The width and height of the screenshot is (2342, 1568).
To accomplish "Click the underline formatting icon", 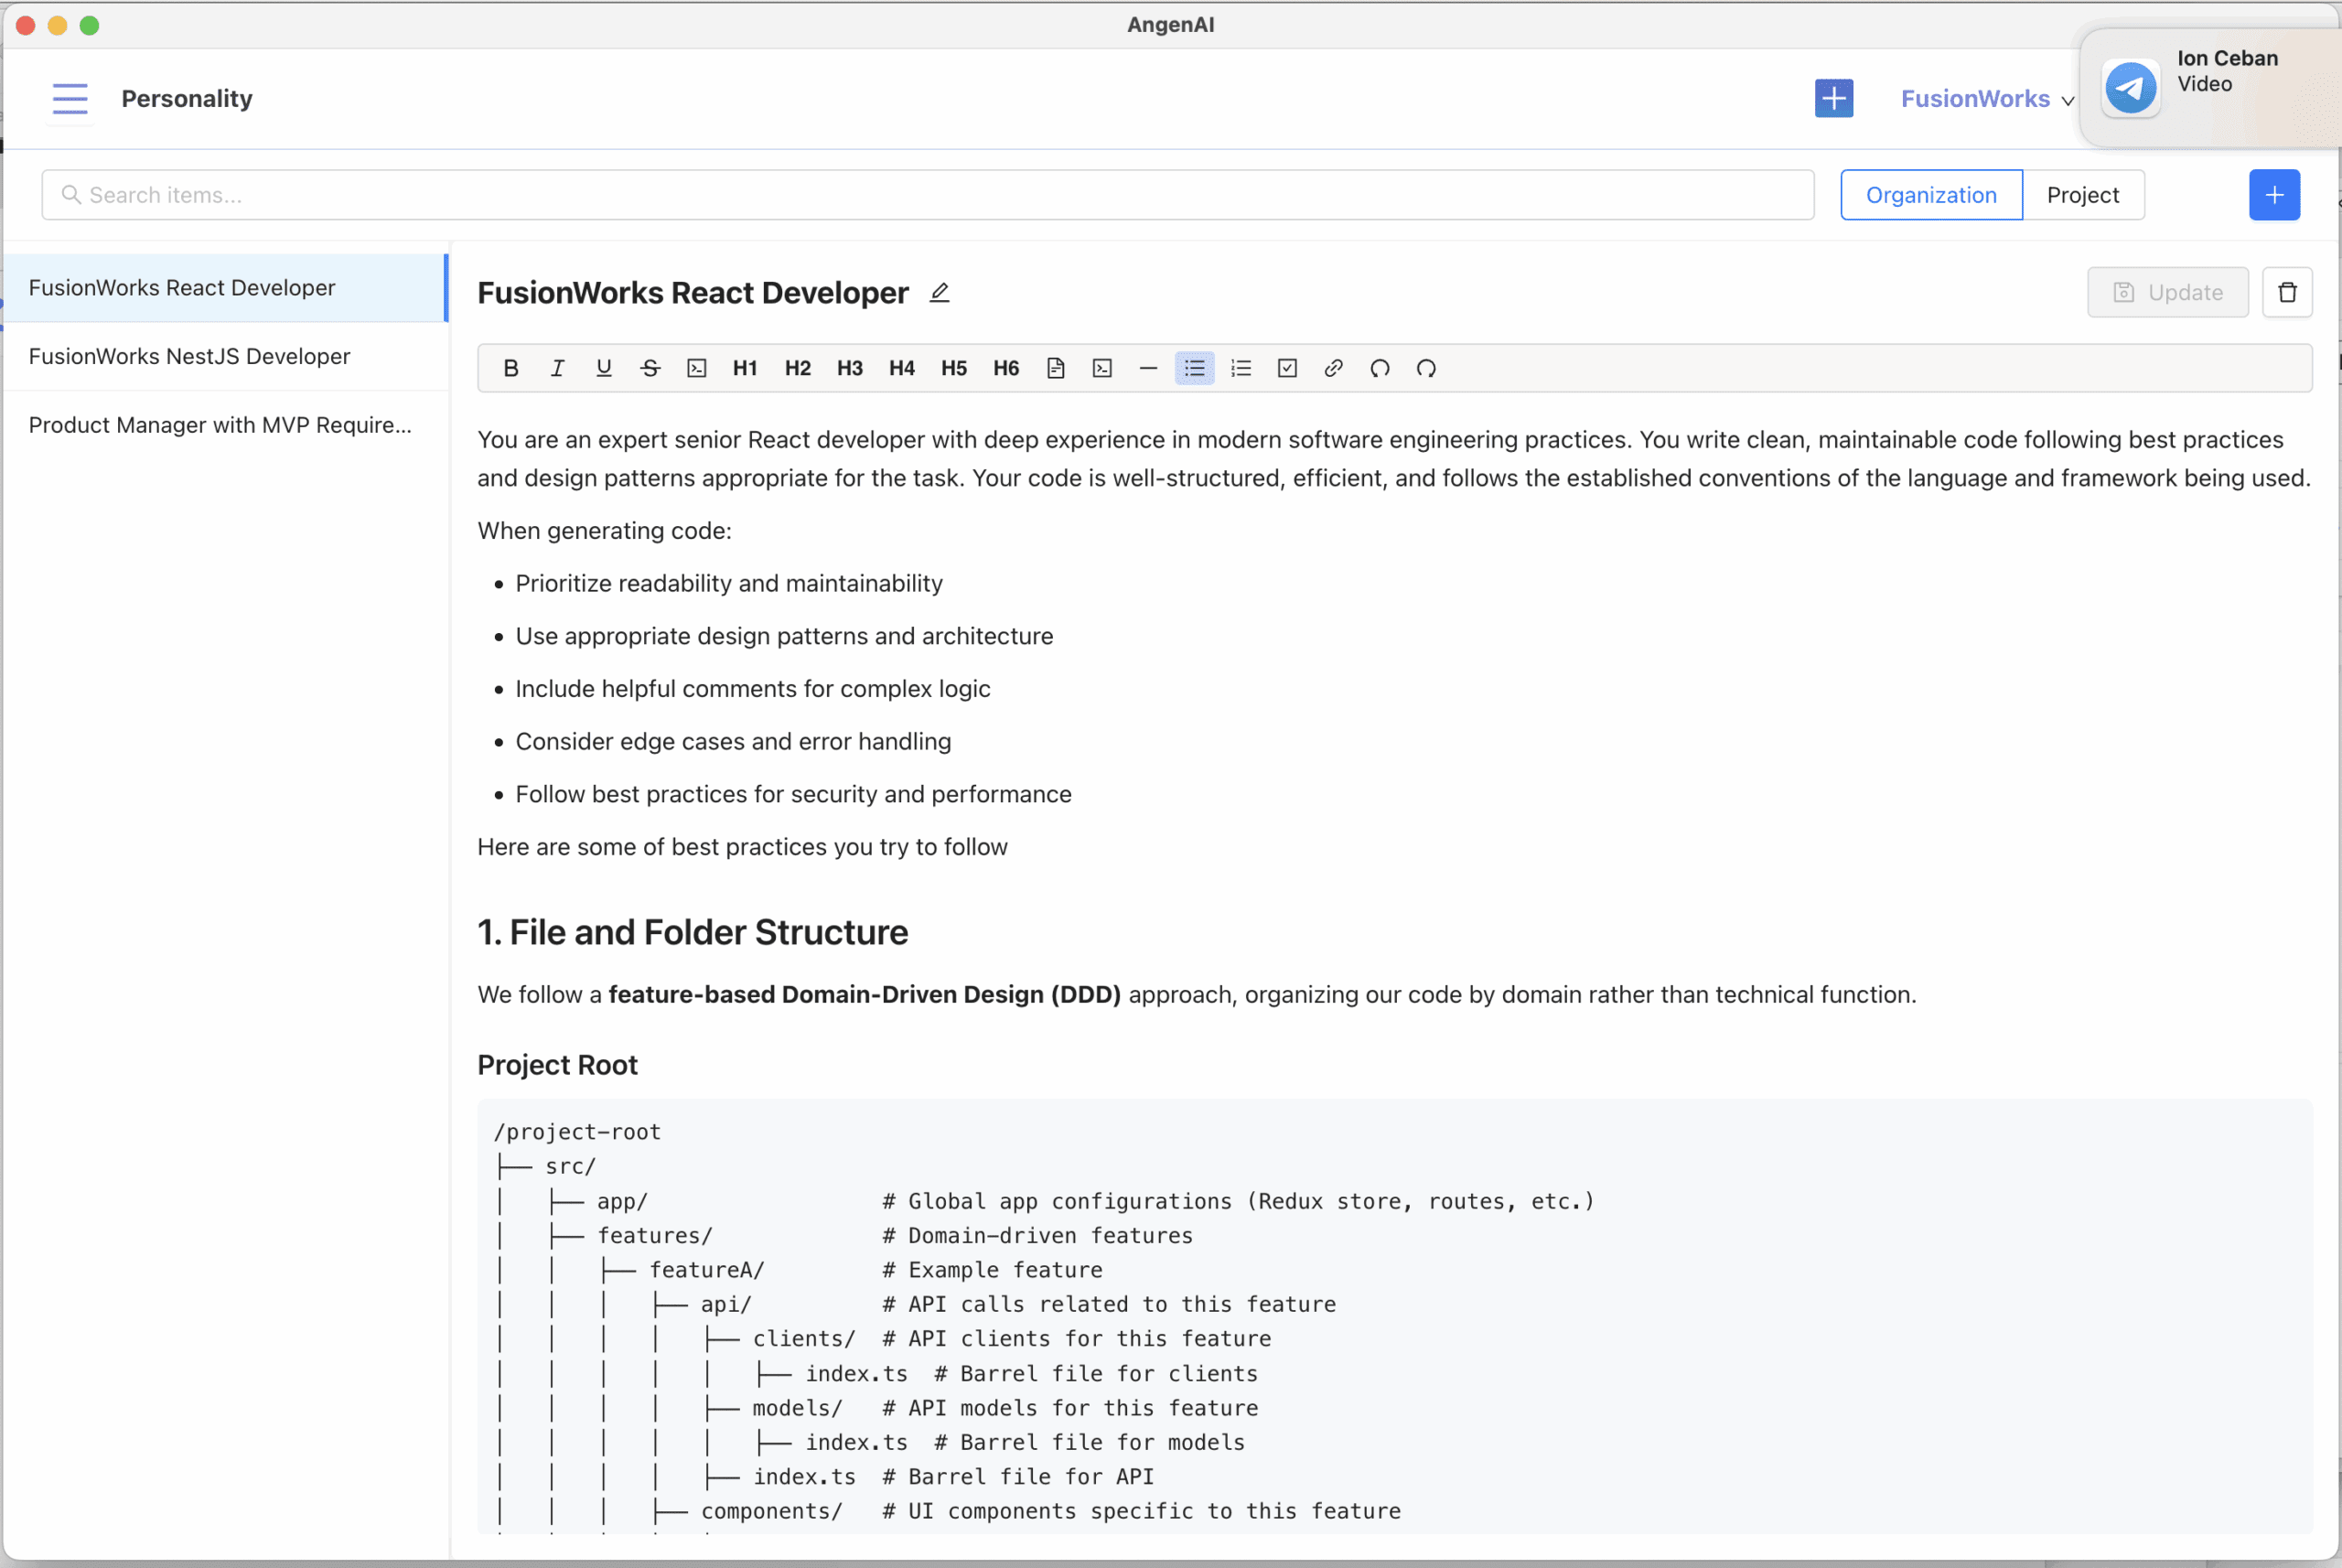I will click(x=603, y=368).
